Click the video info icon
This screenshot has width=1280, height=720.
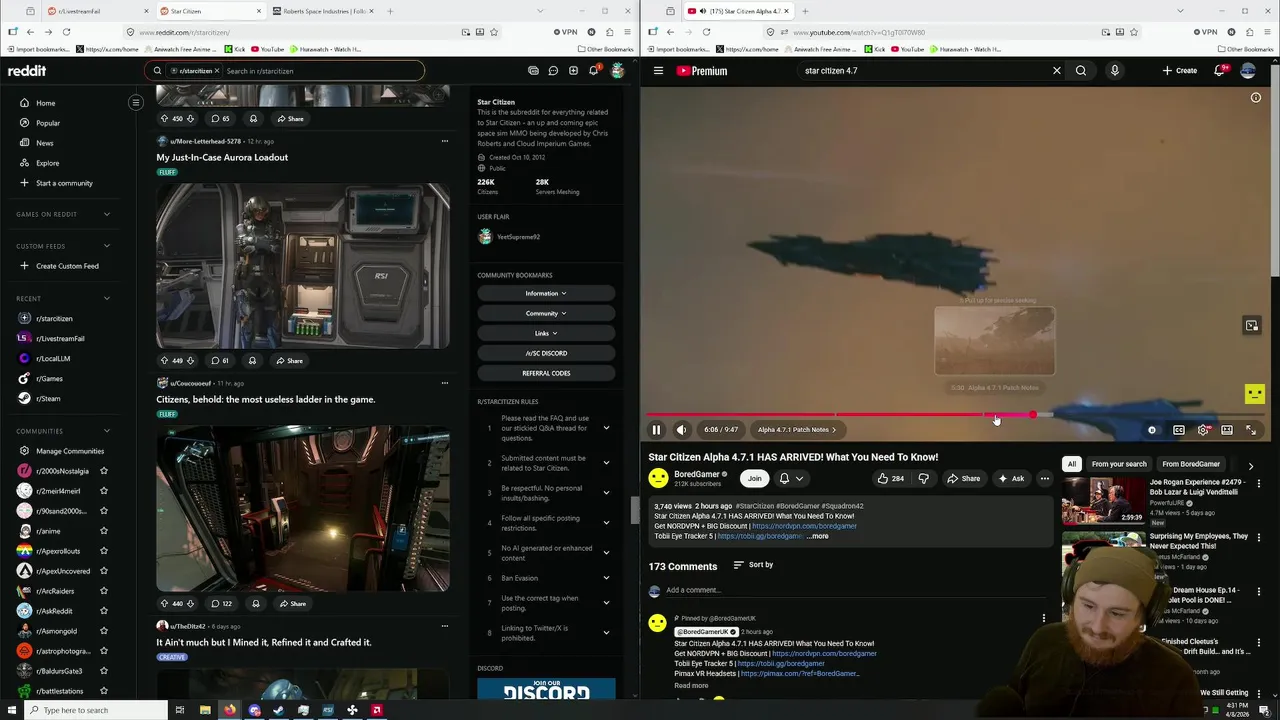coord(1256,97)
